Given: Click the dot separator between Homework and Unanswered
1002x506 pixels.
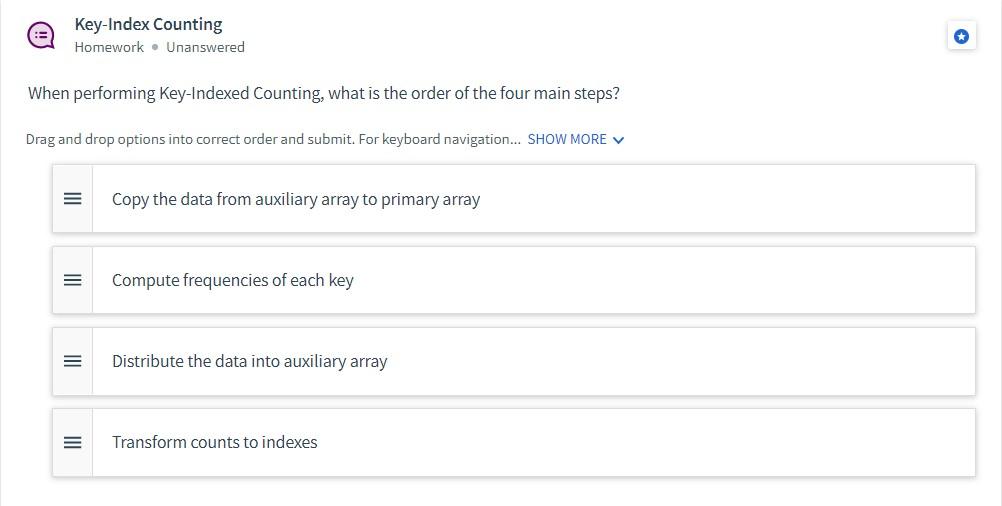Looking at the screenshot, I should pyautogui.click(x=155, y=47).
